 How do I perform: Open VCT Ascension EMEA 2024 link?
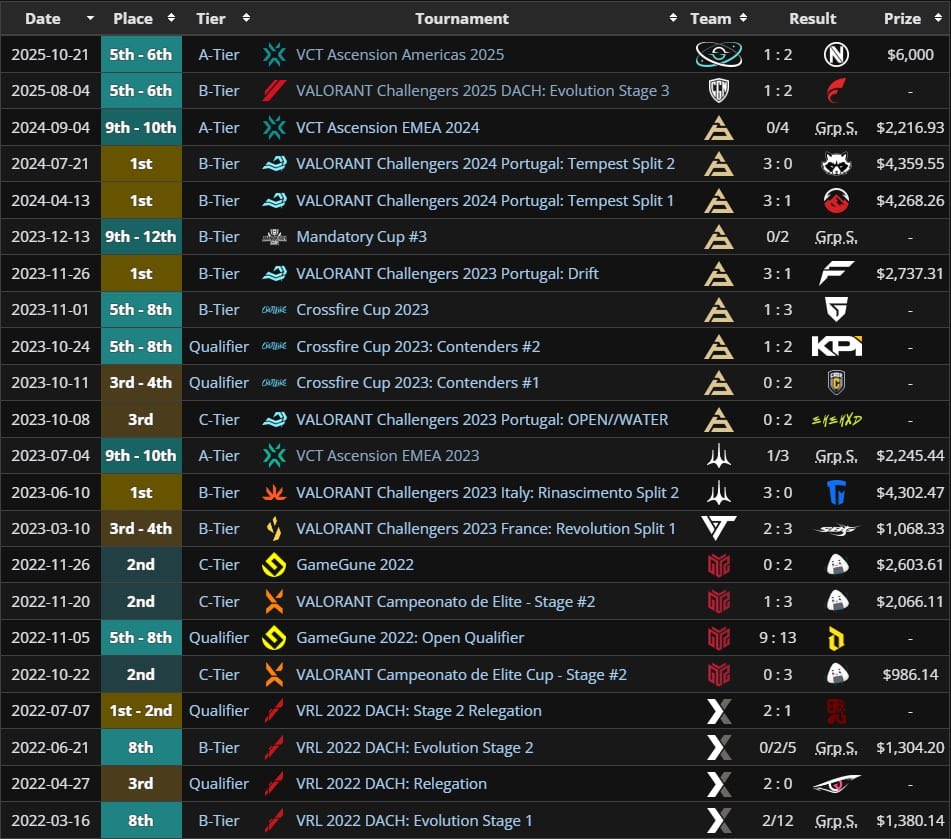coord(388,127)
